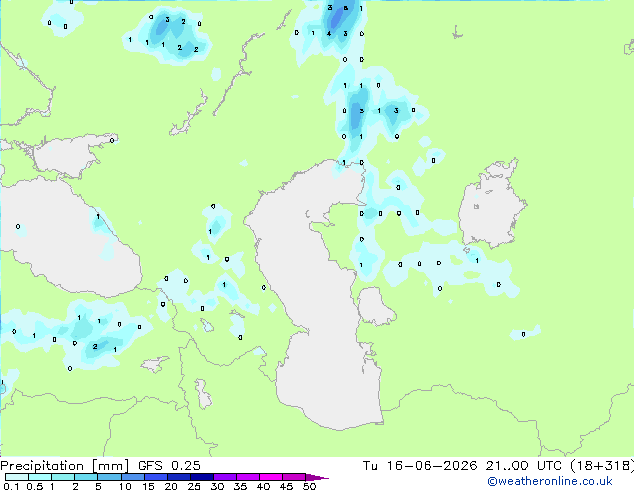Select the 2–5 mm legend color swatch
Image resolution: width=634 pixels, height=490 pixels.
click(86, 477)
